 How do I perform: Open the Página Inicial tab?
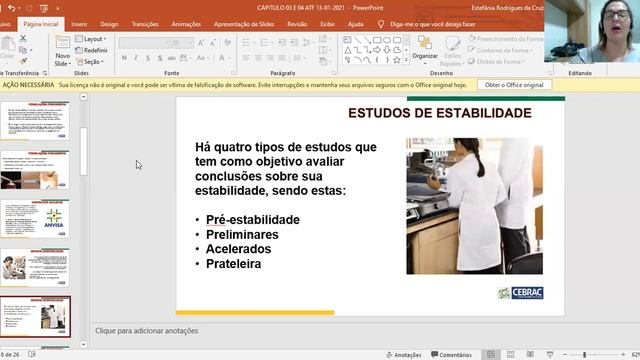coord(41,24)
